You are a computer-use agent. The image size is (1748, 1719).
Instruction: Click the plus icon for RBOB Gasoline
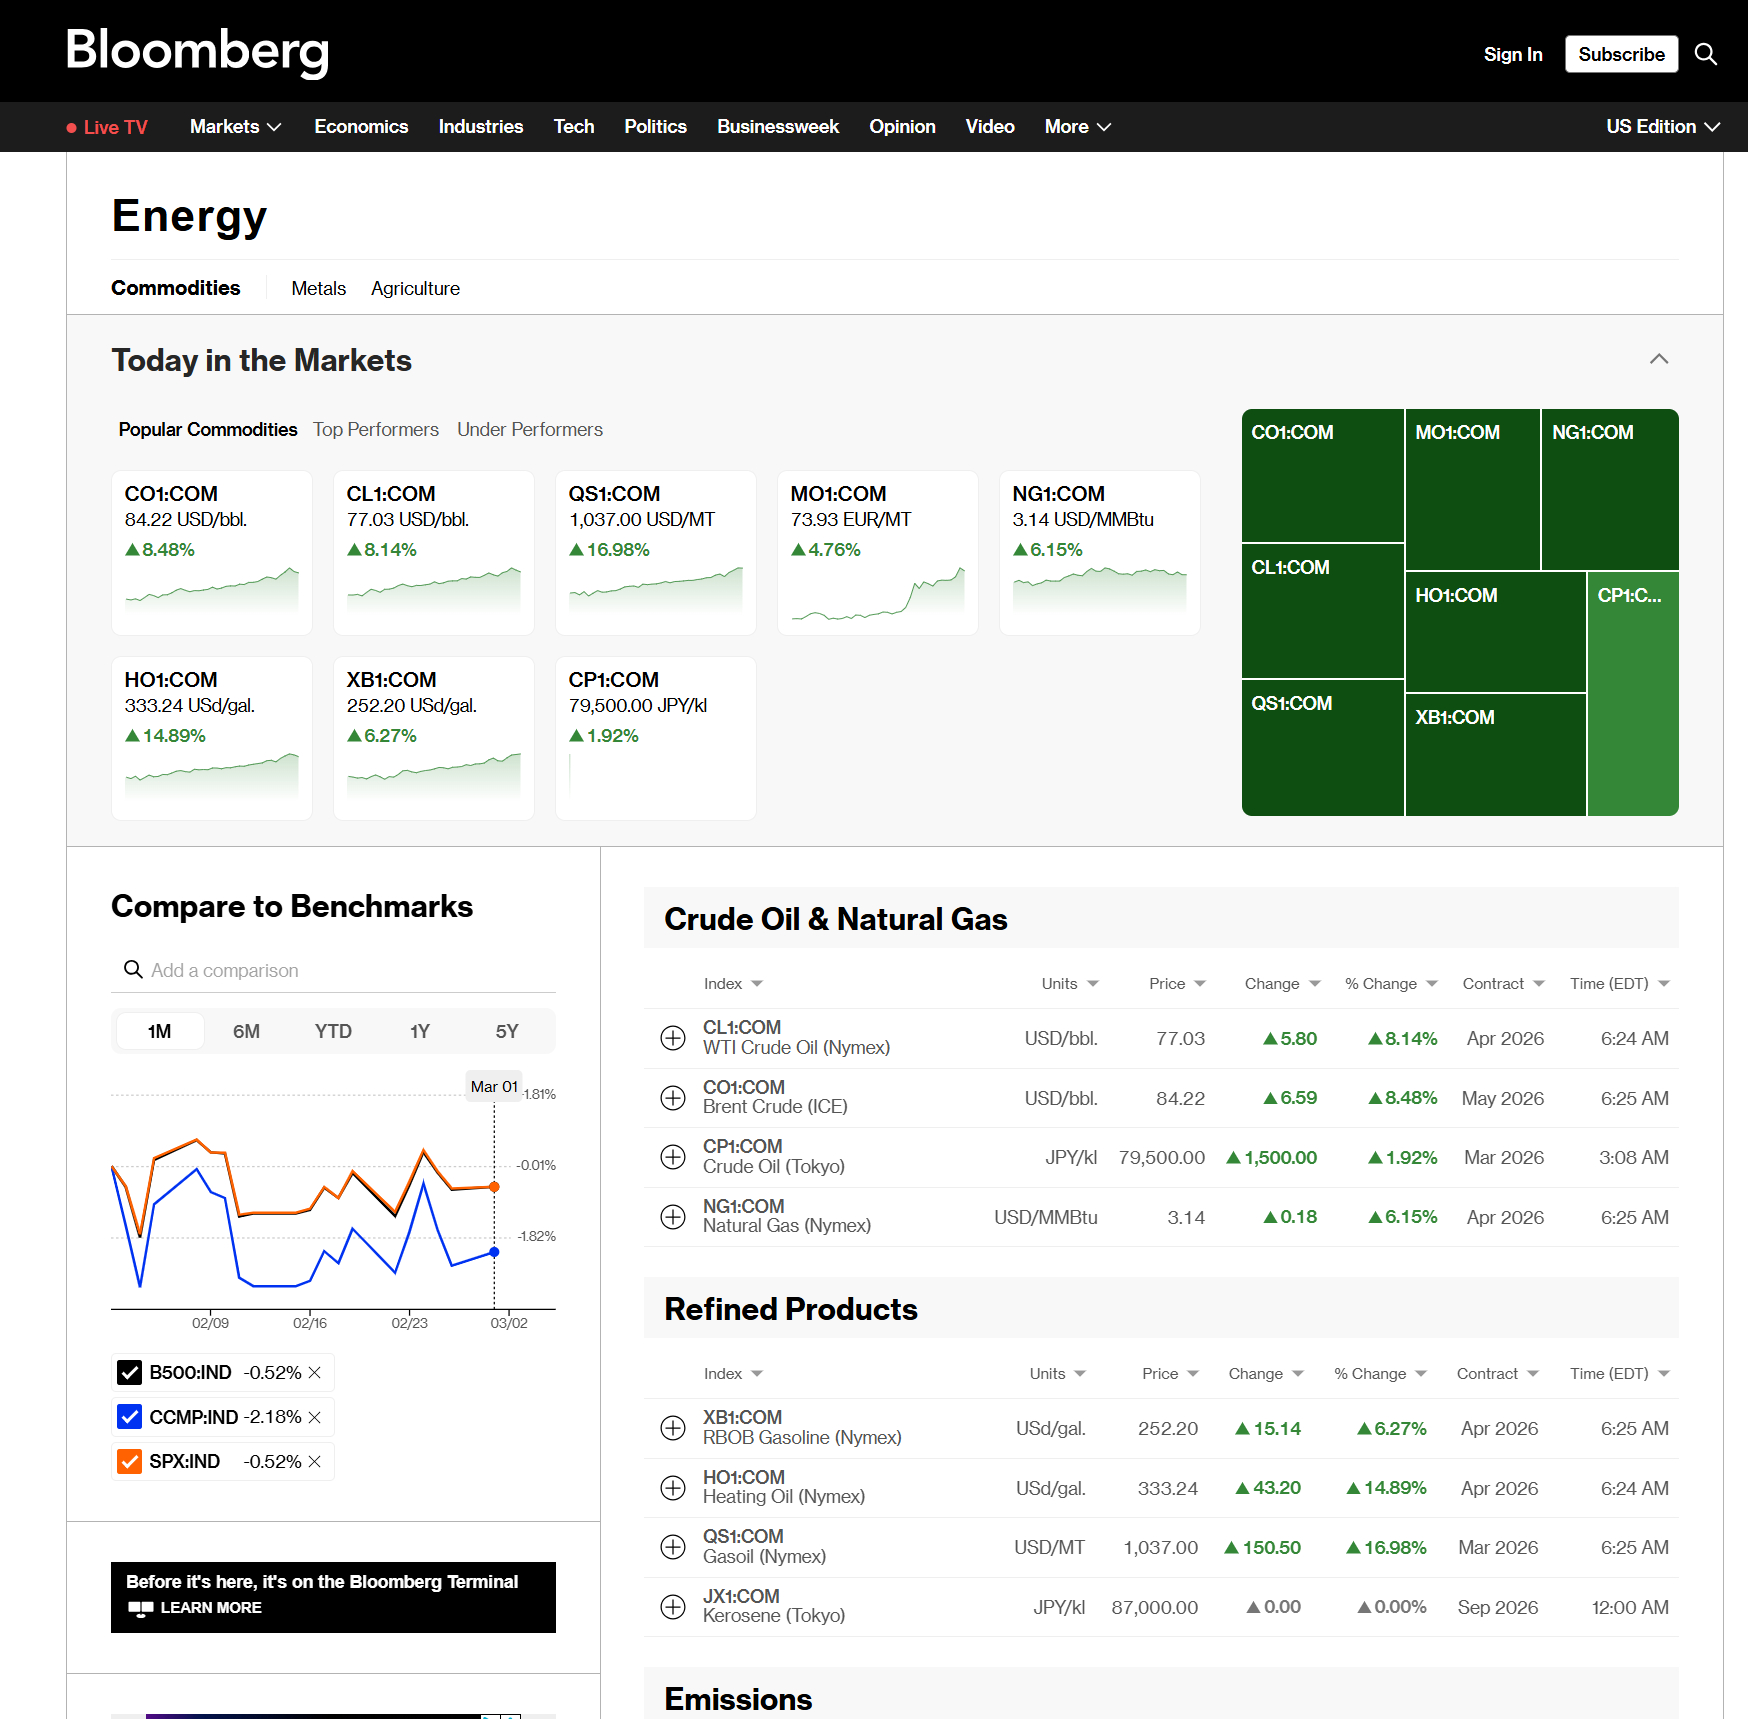[673, 1428]
